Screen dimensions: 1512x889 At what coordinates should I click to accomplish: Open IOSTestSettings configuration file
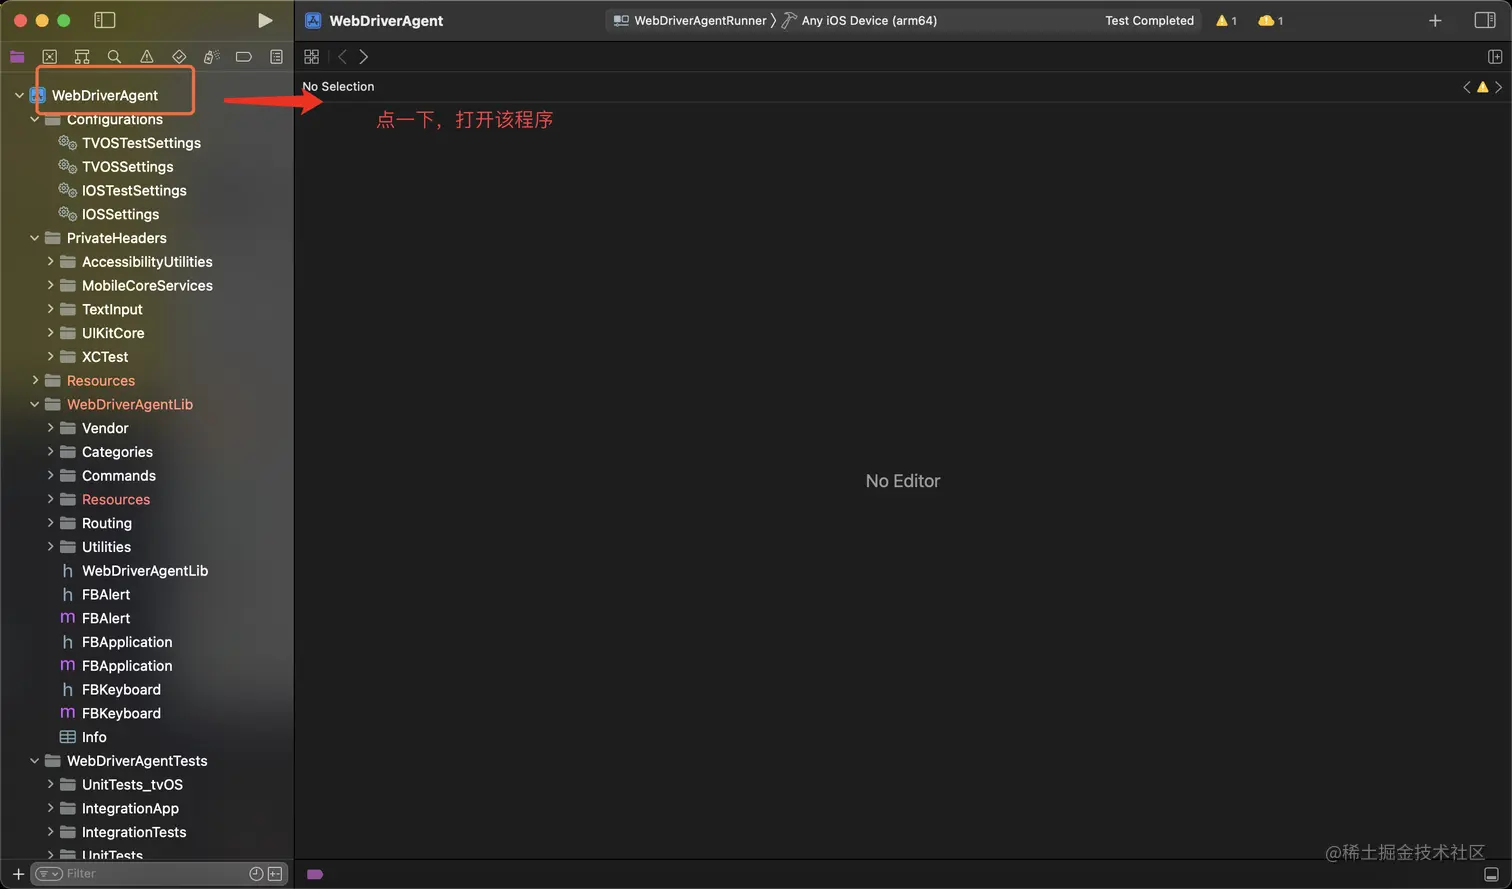click(x=134, y=190)
